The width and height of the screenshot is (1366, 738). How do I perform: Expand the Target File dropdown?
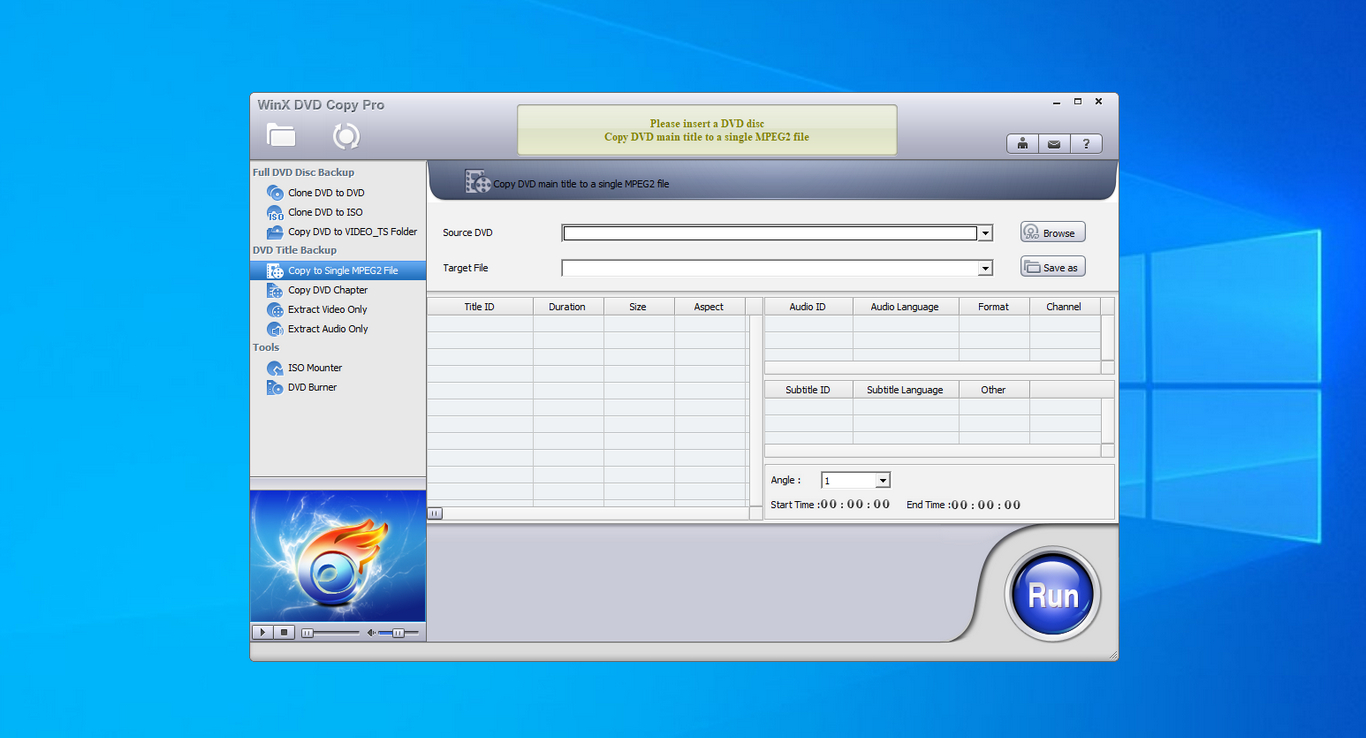coord(985,268)
